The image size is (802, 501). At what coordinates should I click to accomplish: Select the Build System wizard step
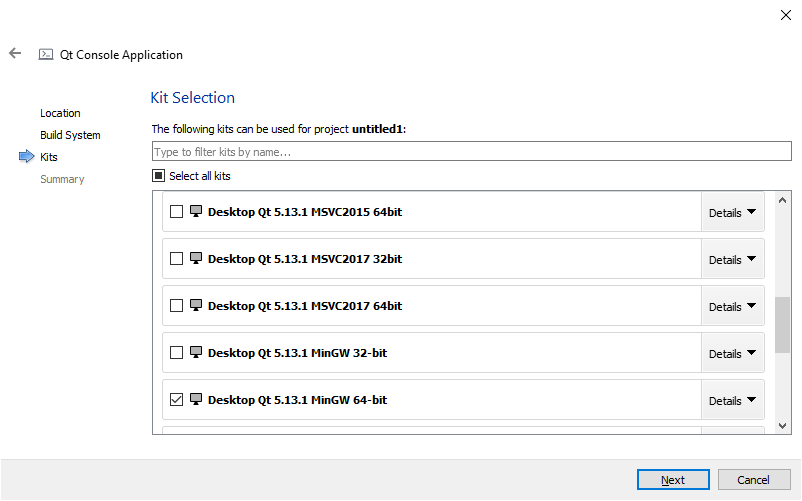coord(70,135)
